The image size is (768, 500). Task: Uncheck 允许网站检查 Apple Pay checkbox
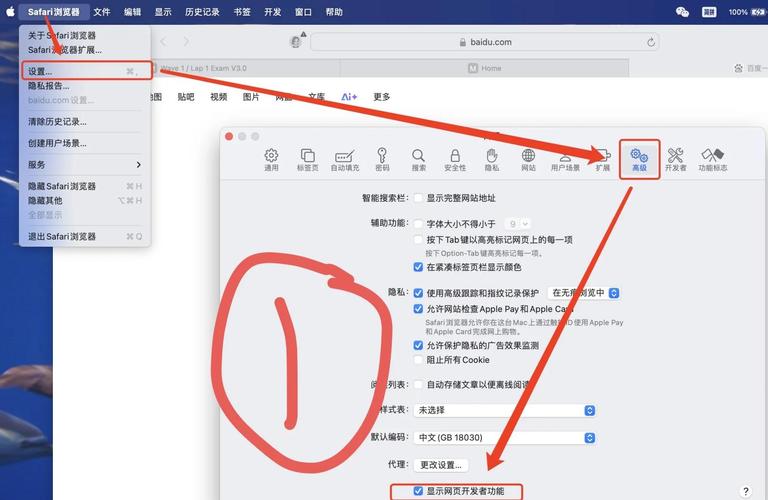(418, 309)
